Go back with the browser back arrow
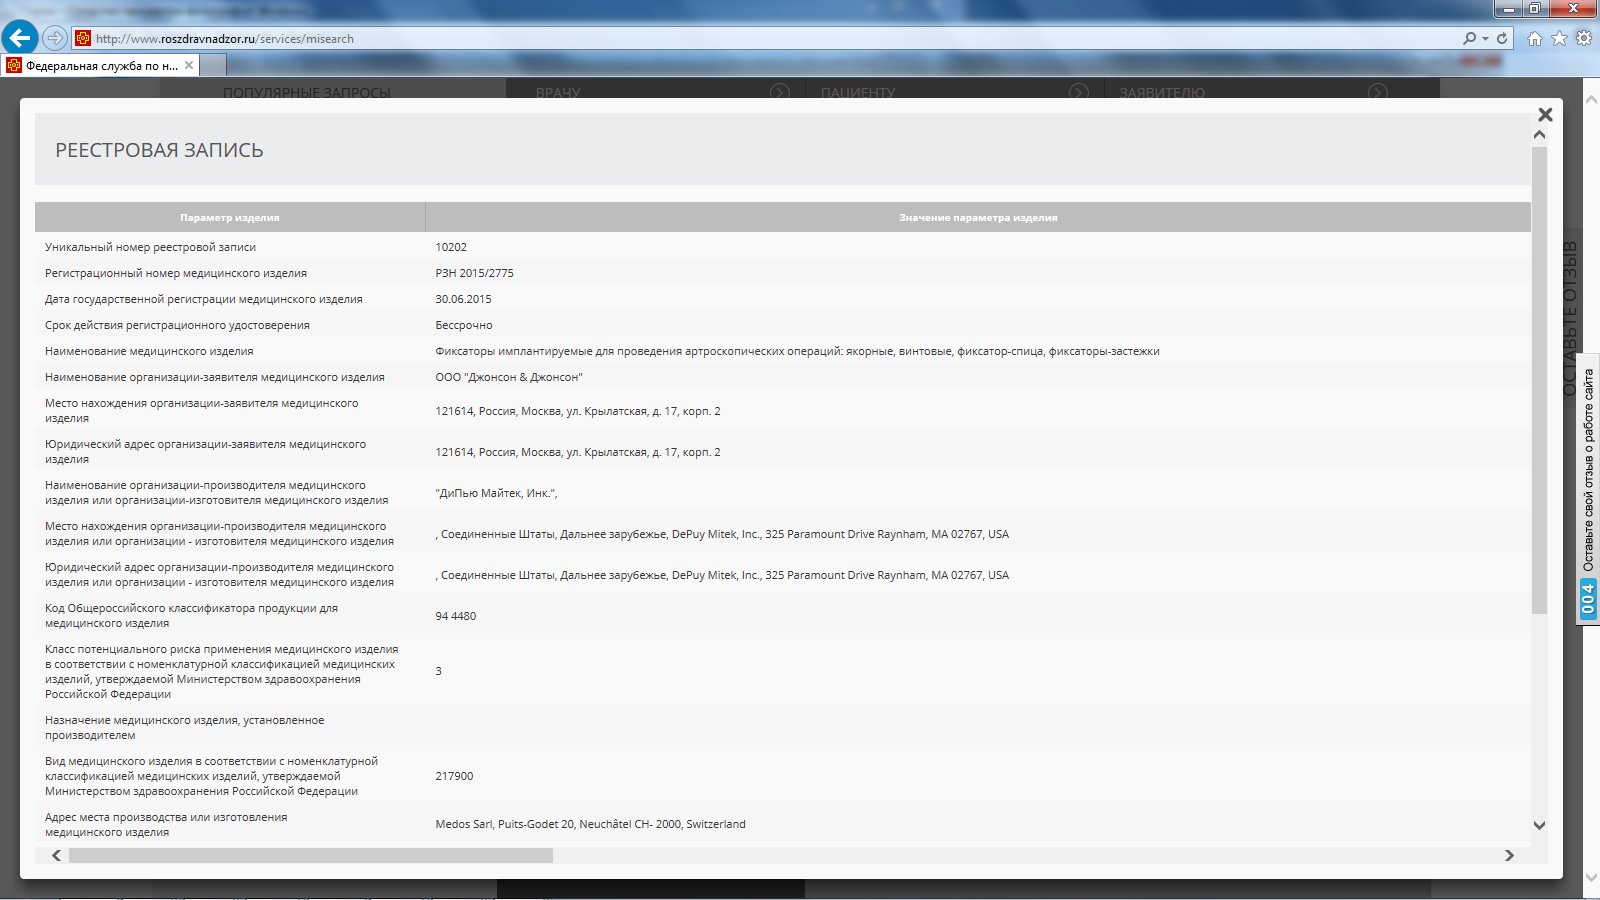 [20, 38]
